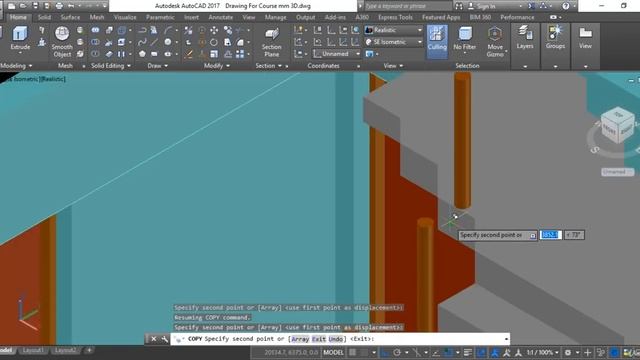The width and height of the screenshot is (640, 360).
Task: Click the Presspull solid editing icon
Action: tap(42, 42)
